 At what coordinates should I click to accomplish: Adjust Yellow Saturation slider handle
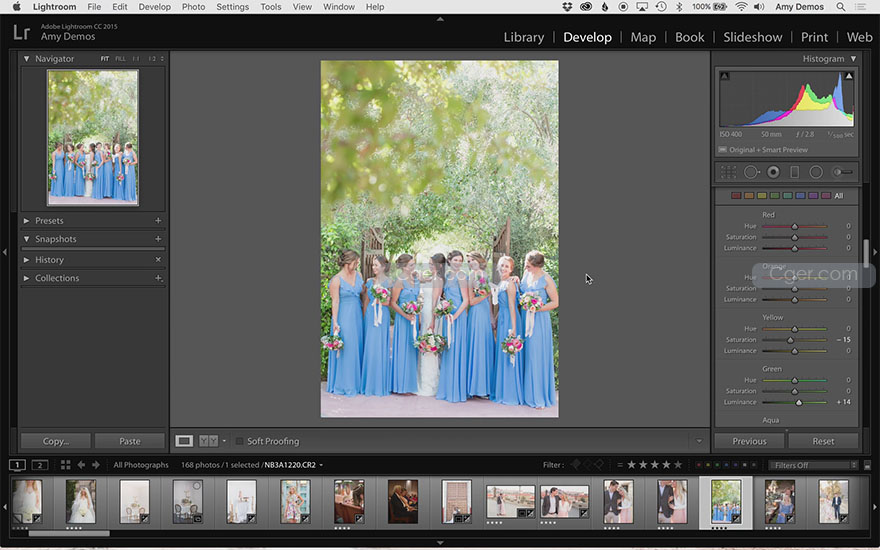tap(790, 340)
